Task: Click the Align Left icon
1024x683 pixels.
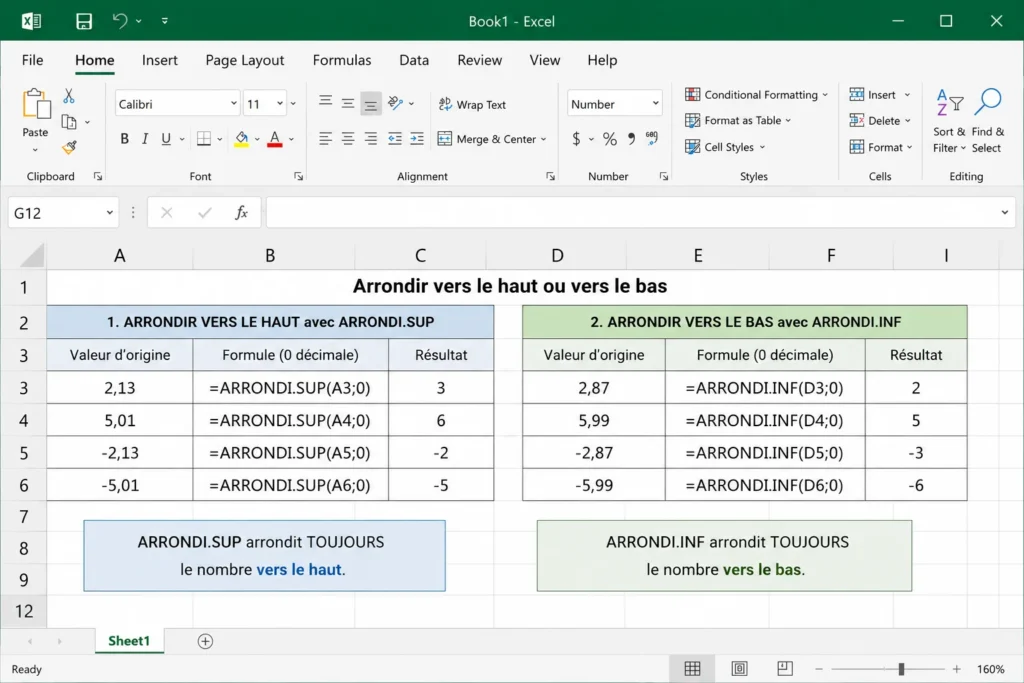Action: (x=325, y=138)
